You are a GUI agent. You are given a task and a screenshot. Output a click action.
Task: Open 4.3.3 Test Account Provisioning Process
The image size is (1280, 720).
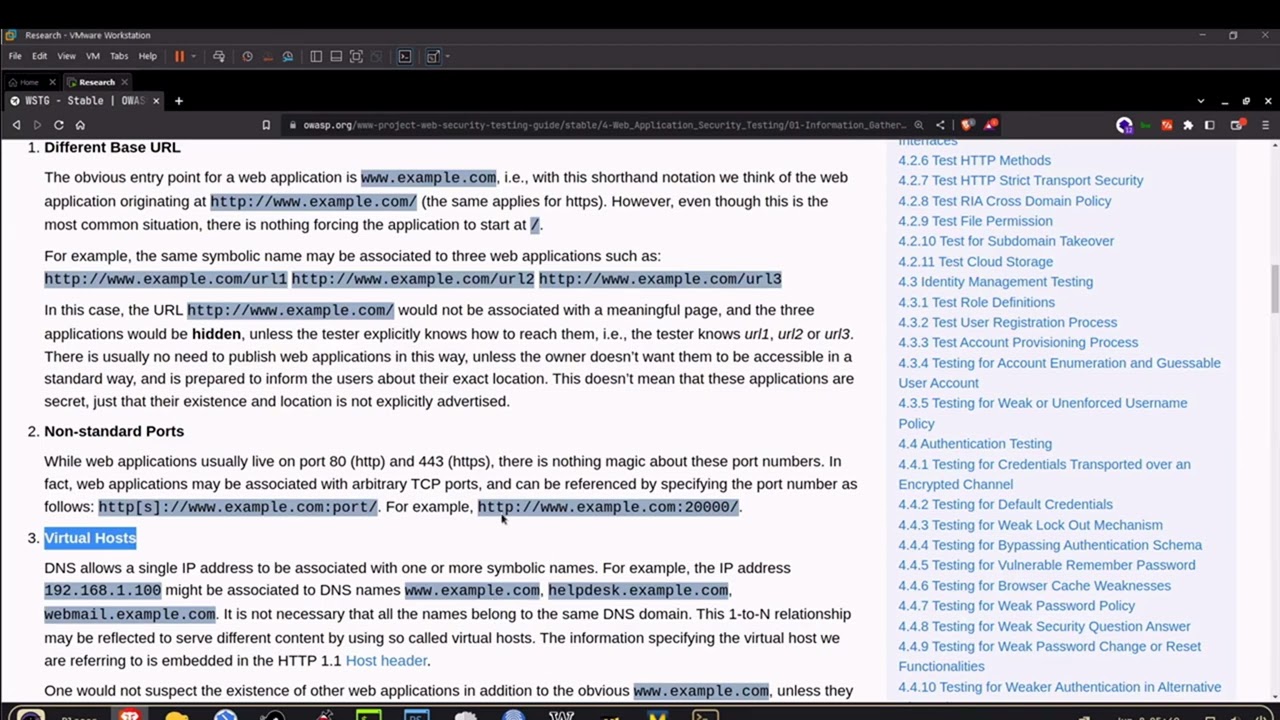[1018, 342]
